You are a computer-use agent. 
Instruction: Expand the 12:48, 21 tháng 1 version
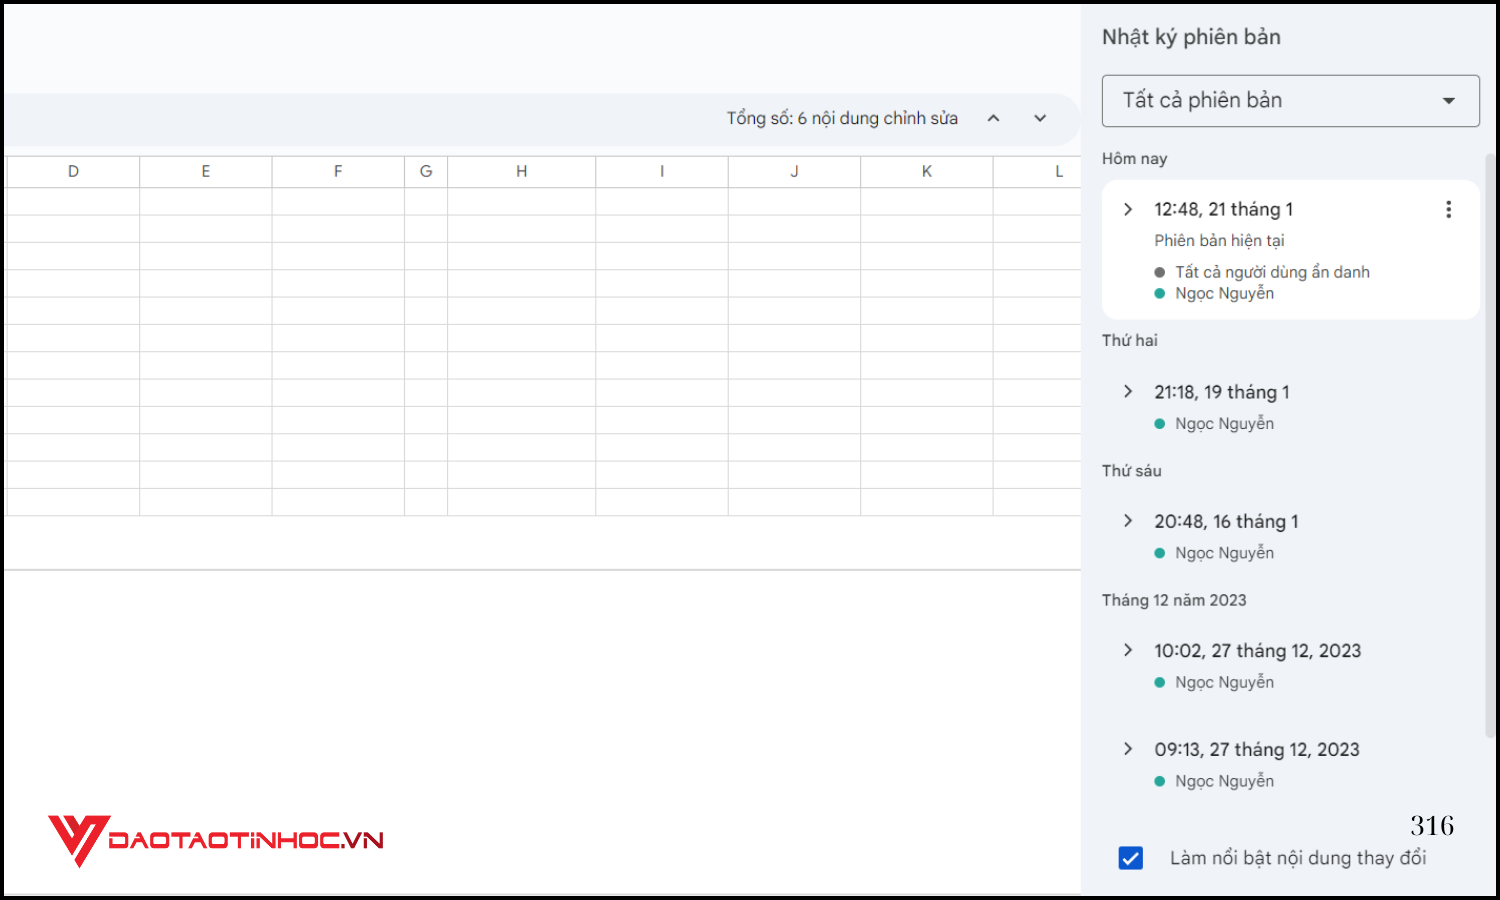pos(1128,209)
